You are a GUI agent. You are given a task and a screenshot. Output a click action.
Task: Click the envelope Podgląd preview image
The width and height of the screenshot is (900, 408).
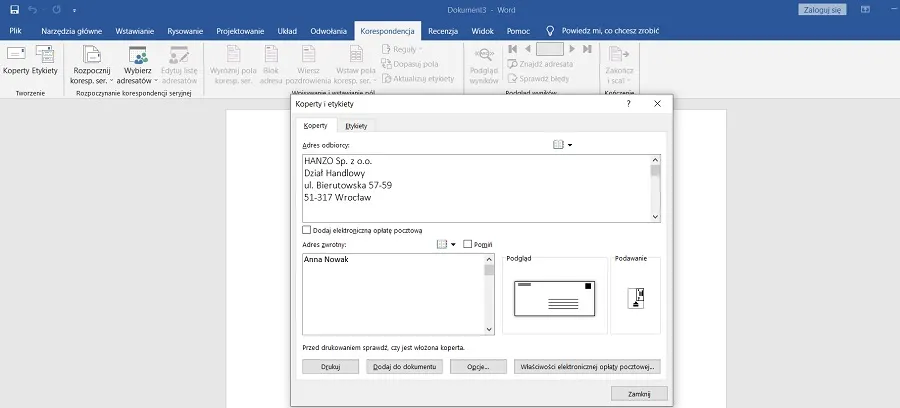554,297
